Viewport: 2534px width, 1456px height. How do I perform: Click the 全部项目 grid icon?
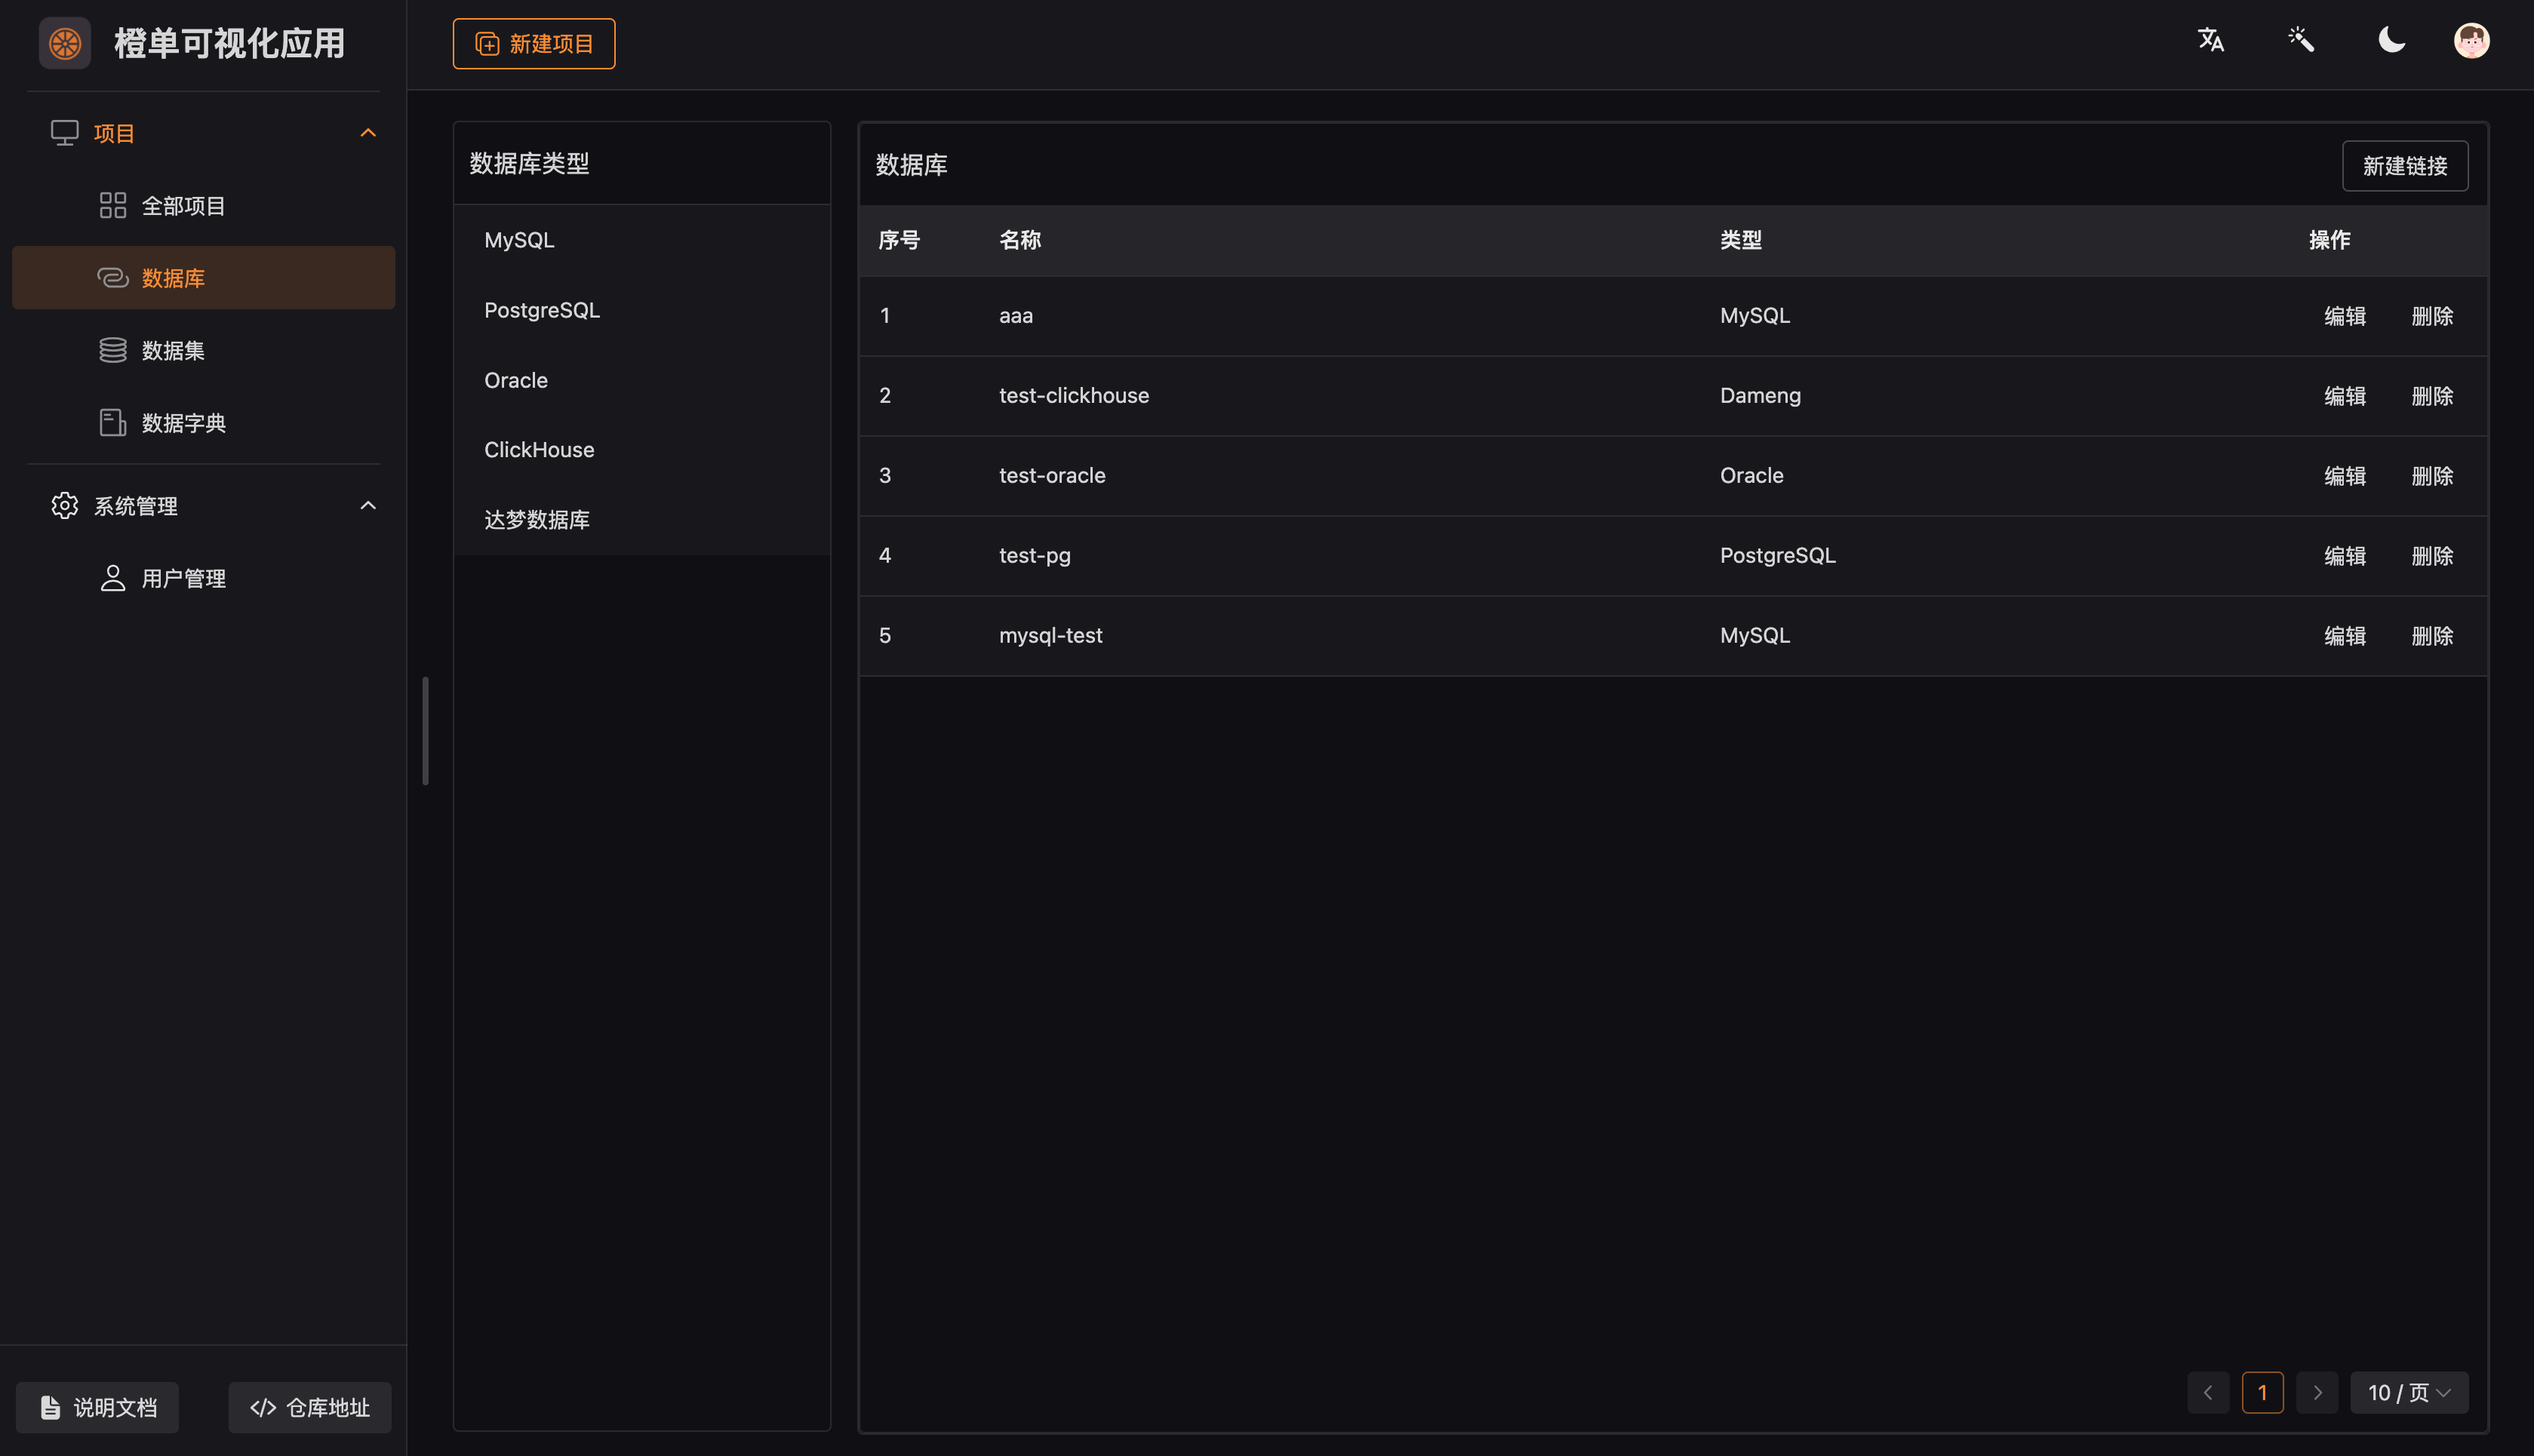(x=113, y=205)
